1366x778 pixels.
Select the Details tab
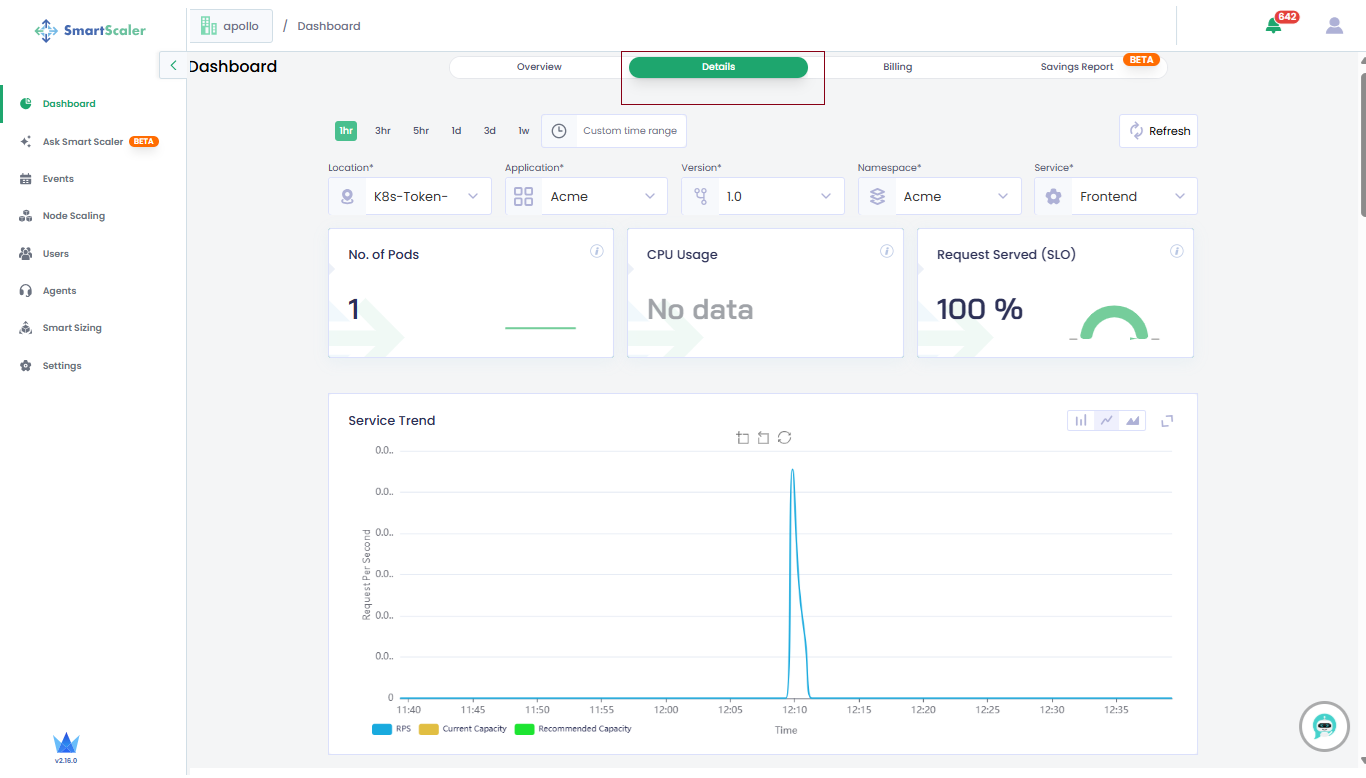click(718, 67)
